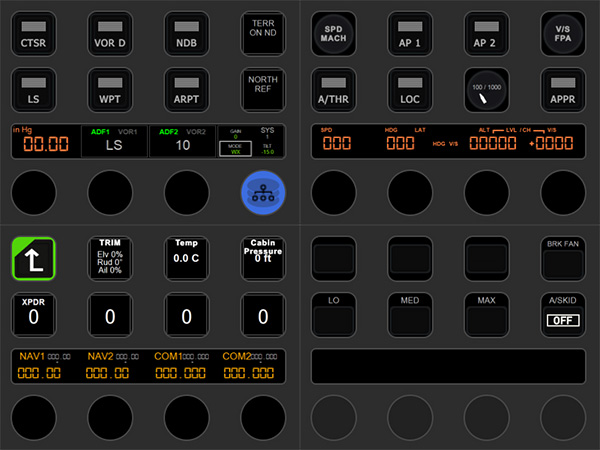
Task: Tap the ALT 00000 readout
Action: click(493, 140)
